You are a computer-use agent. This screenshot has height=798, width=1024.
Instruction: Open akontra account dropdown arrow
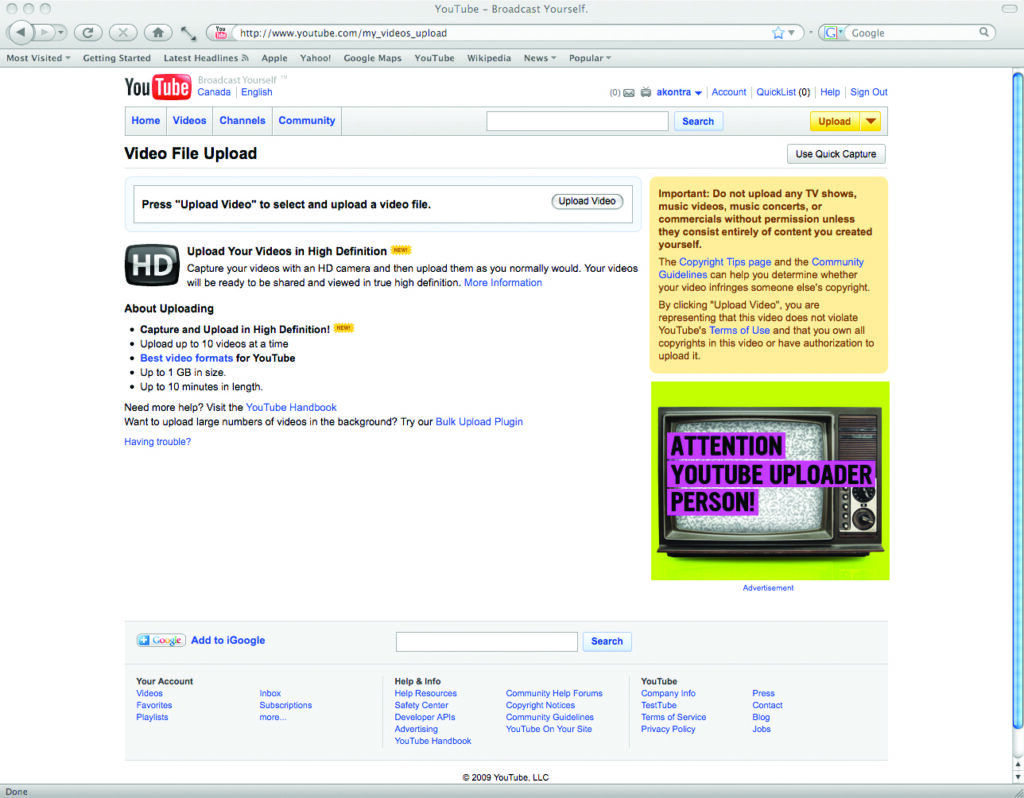click(x=698, y=93)
